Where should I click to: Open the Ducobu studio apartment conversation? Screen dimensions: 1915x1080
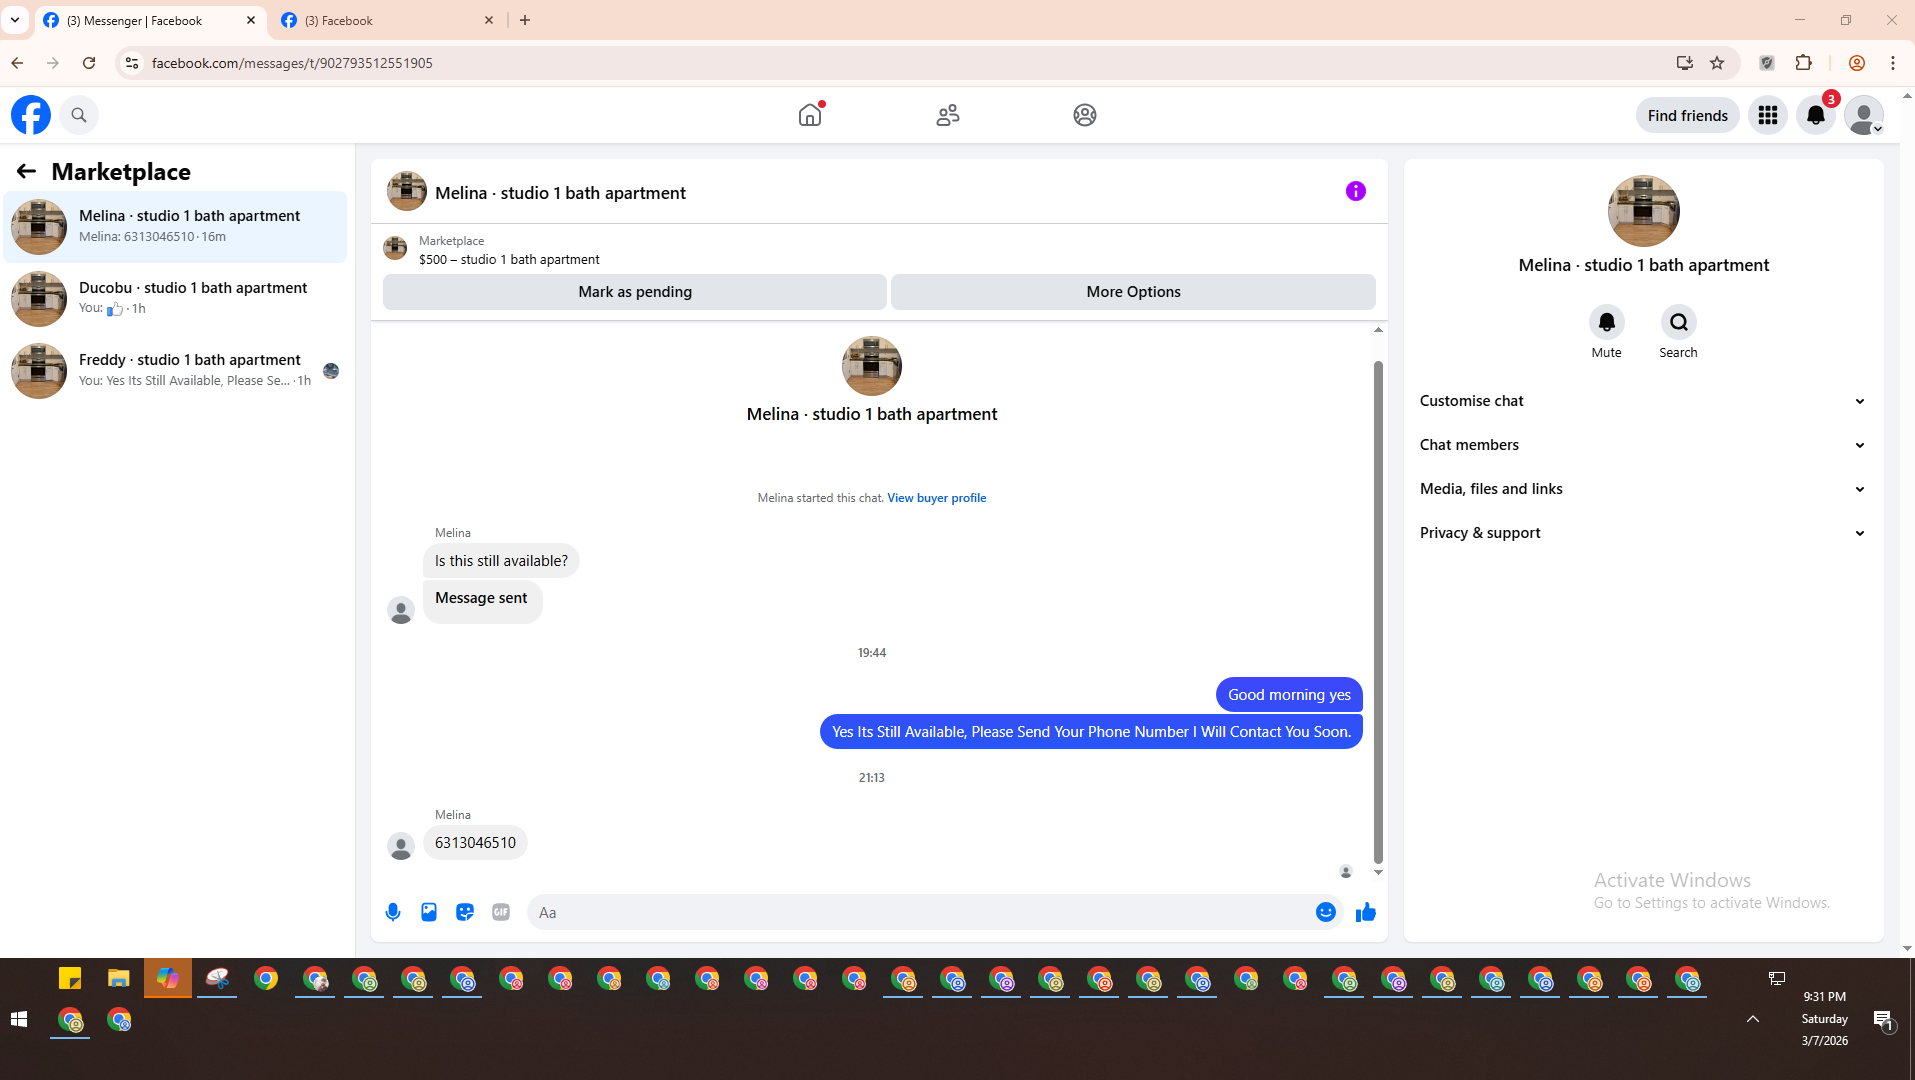[176, 299]
